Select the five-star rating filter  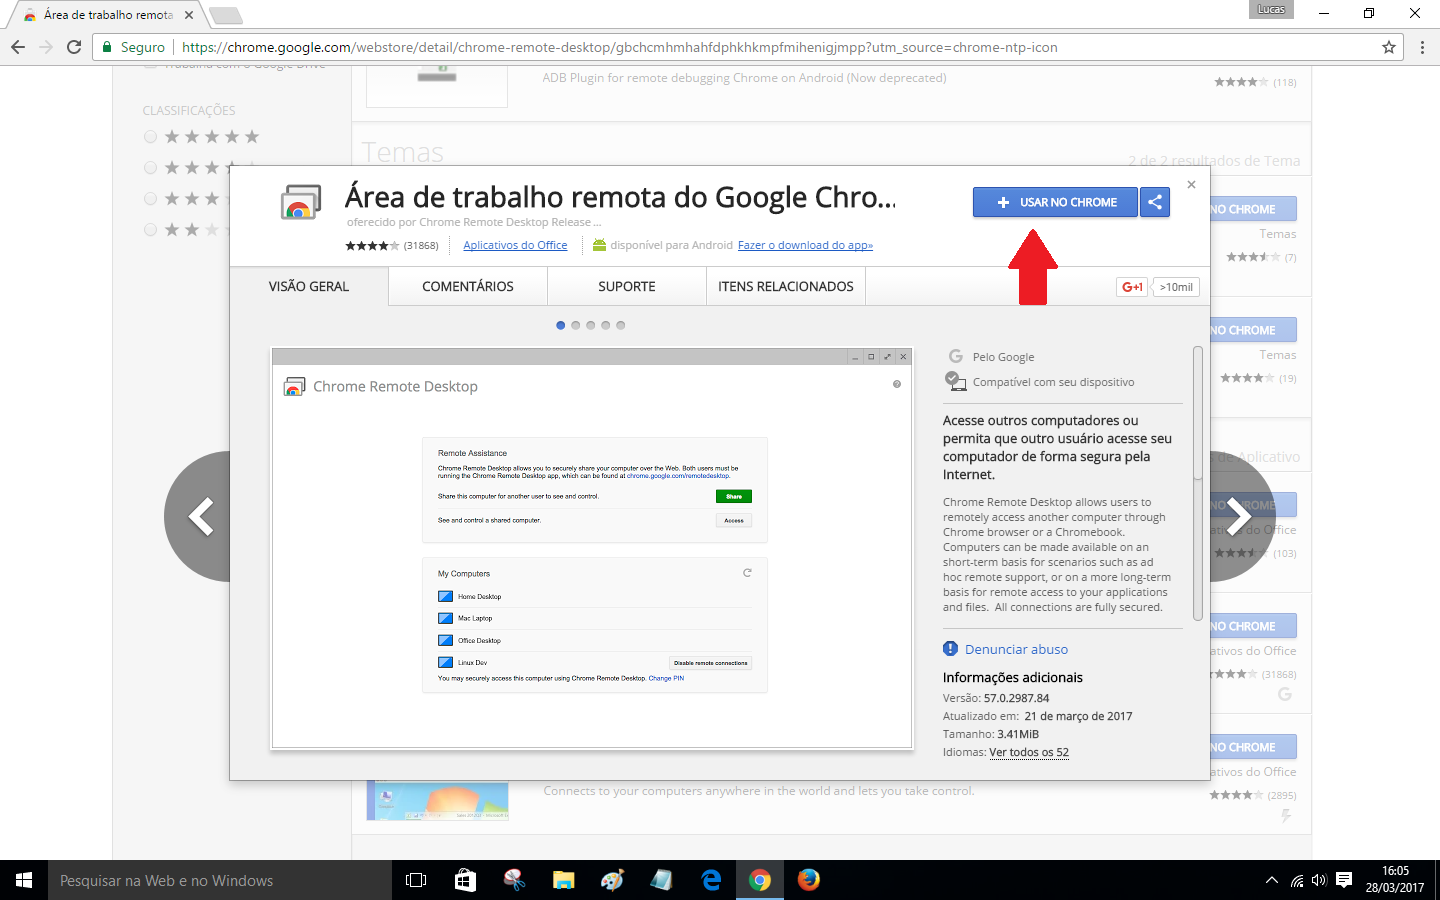[x=151, y=137]
